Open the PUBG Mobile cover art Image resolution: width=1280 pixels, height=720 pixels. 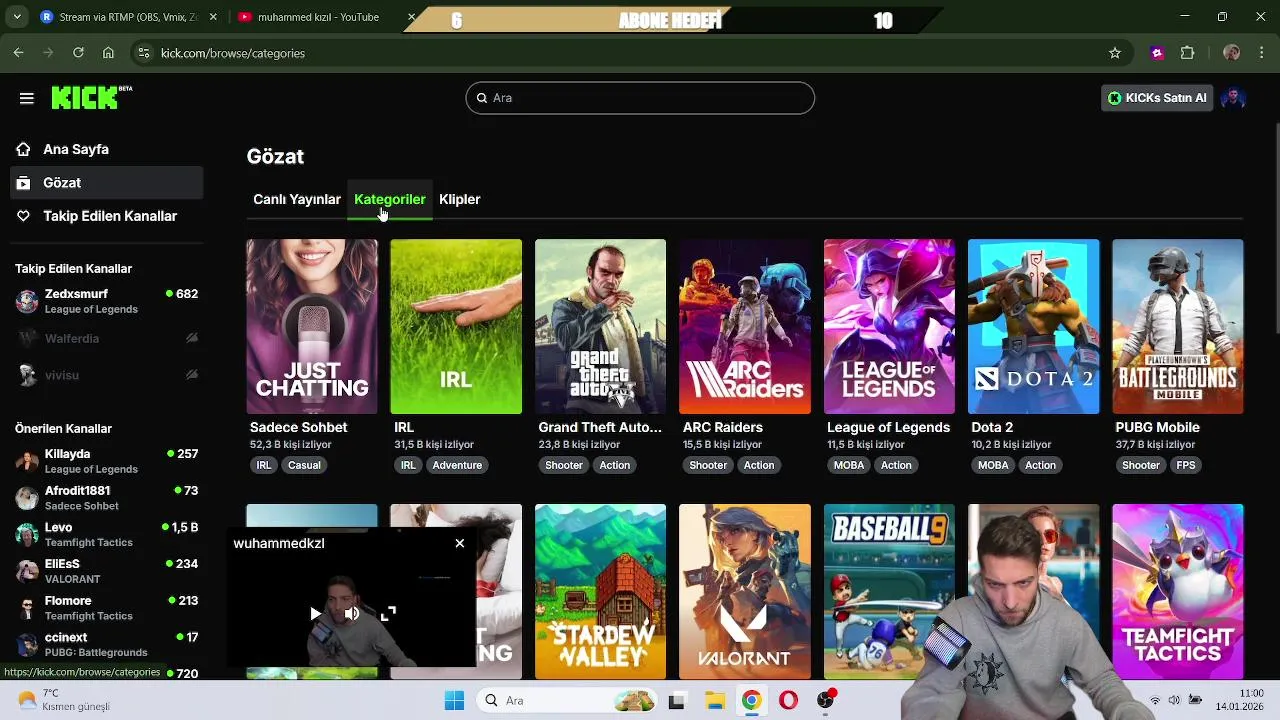click(1178, 326)
